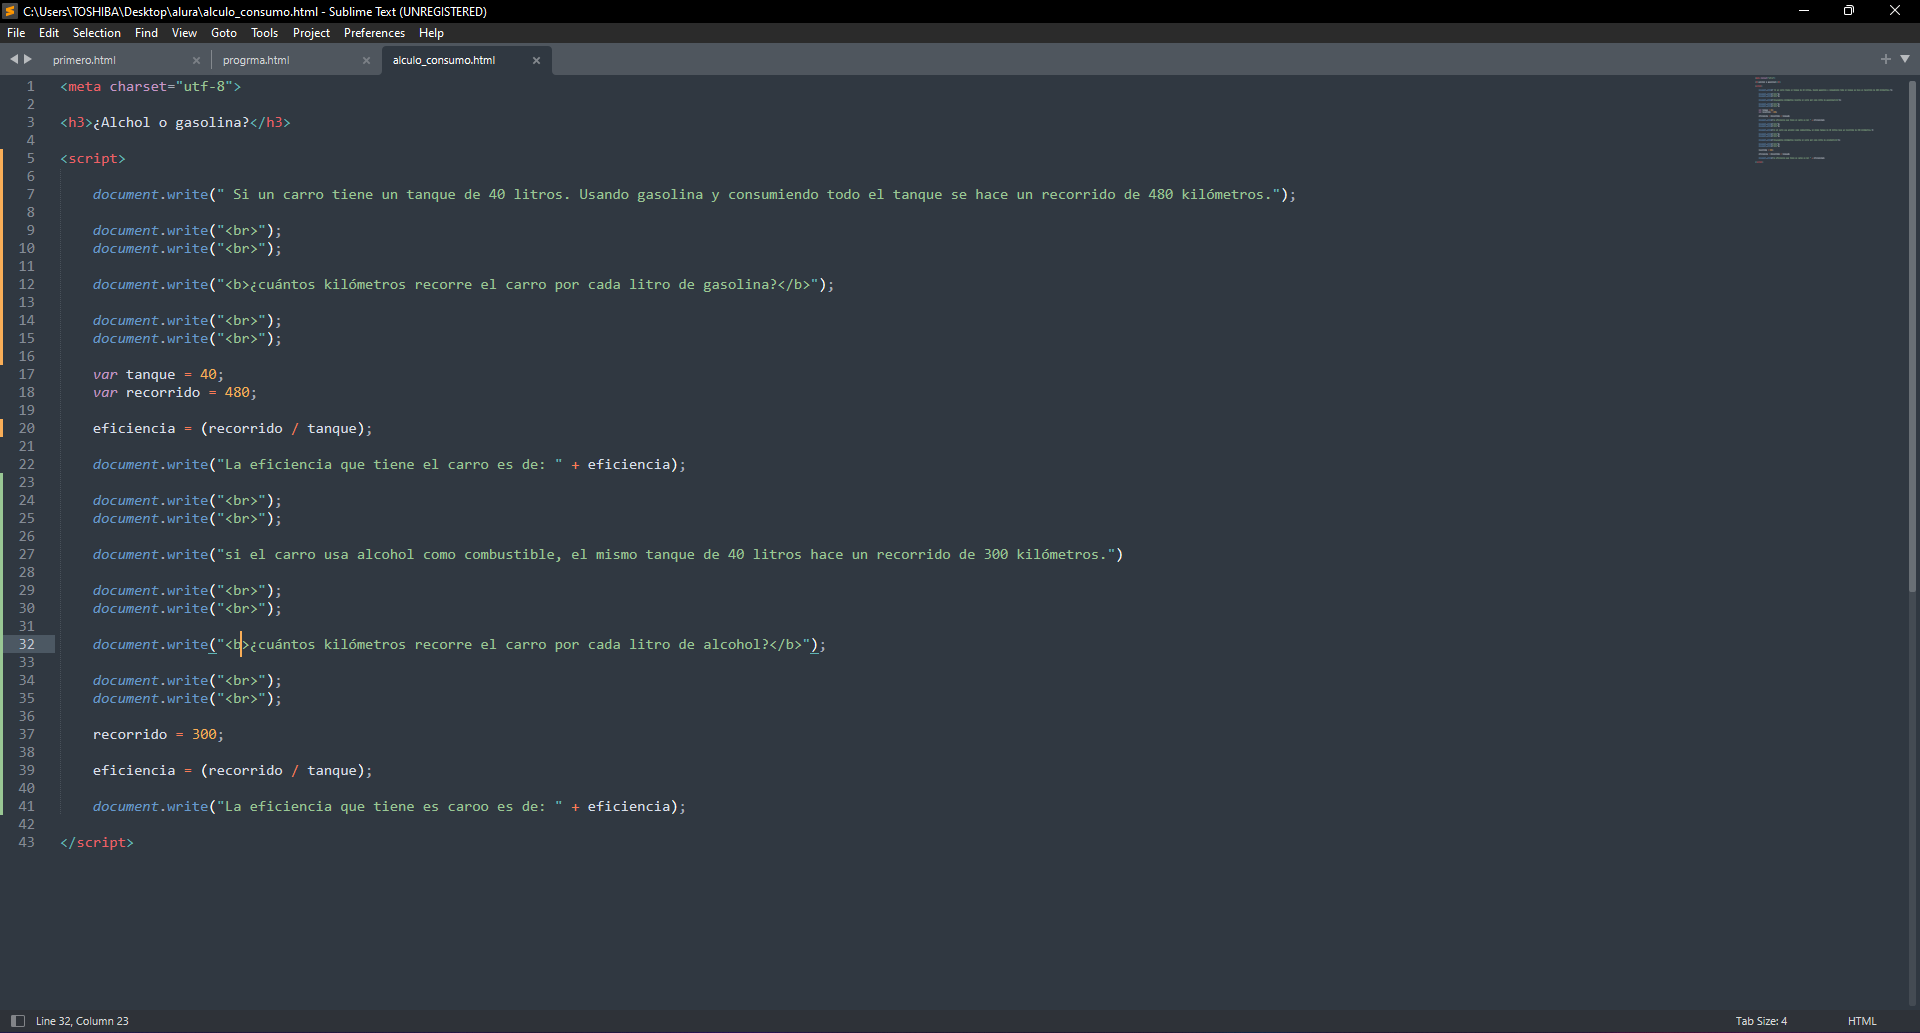Toggle the side bar icon in status bar
The height and width of the screenshot is (1033, 1920).
tap(17, 1021)
